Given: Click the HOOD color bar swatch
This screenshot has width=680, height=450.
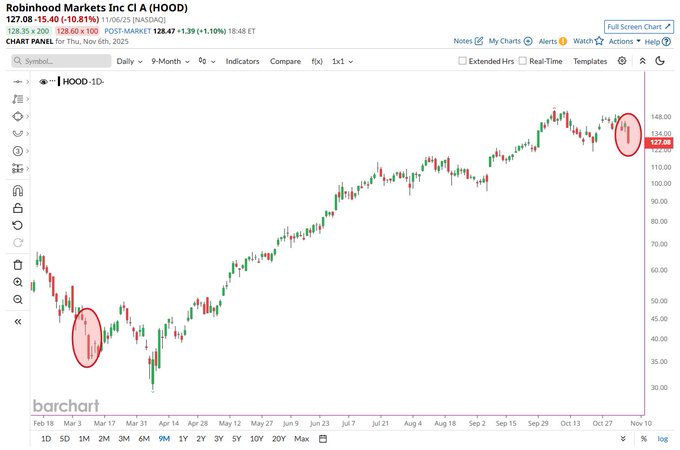Looking at the screenshot, I should point(59,82).
